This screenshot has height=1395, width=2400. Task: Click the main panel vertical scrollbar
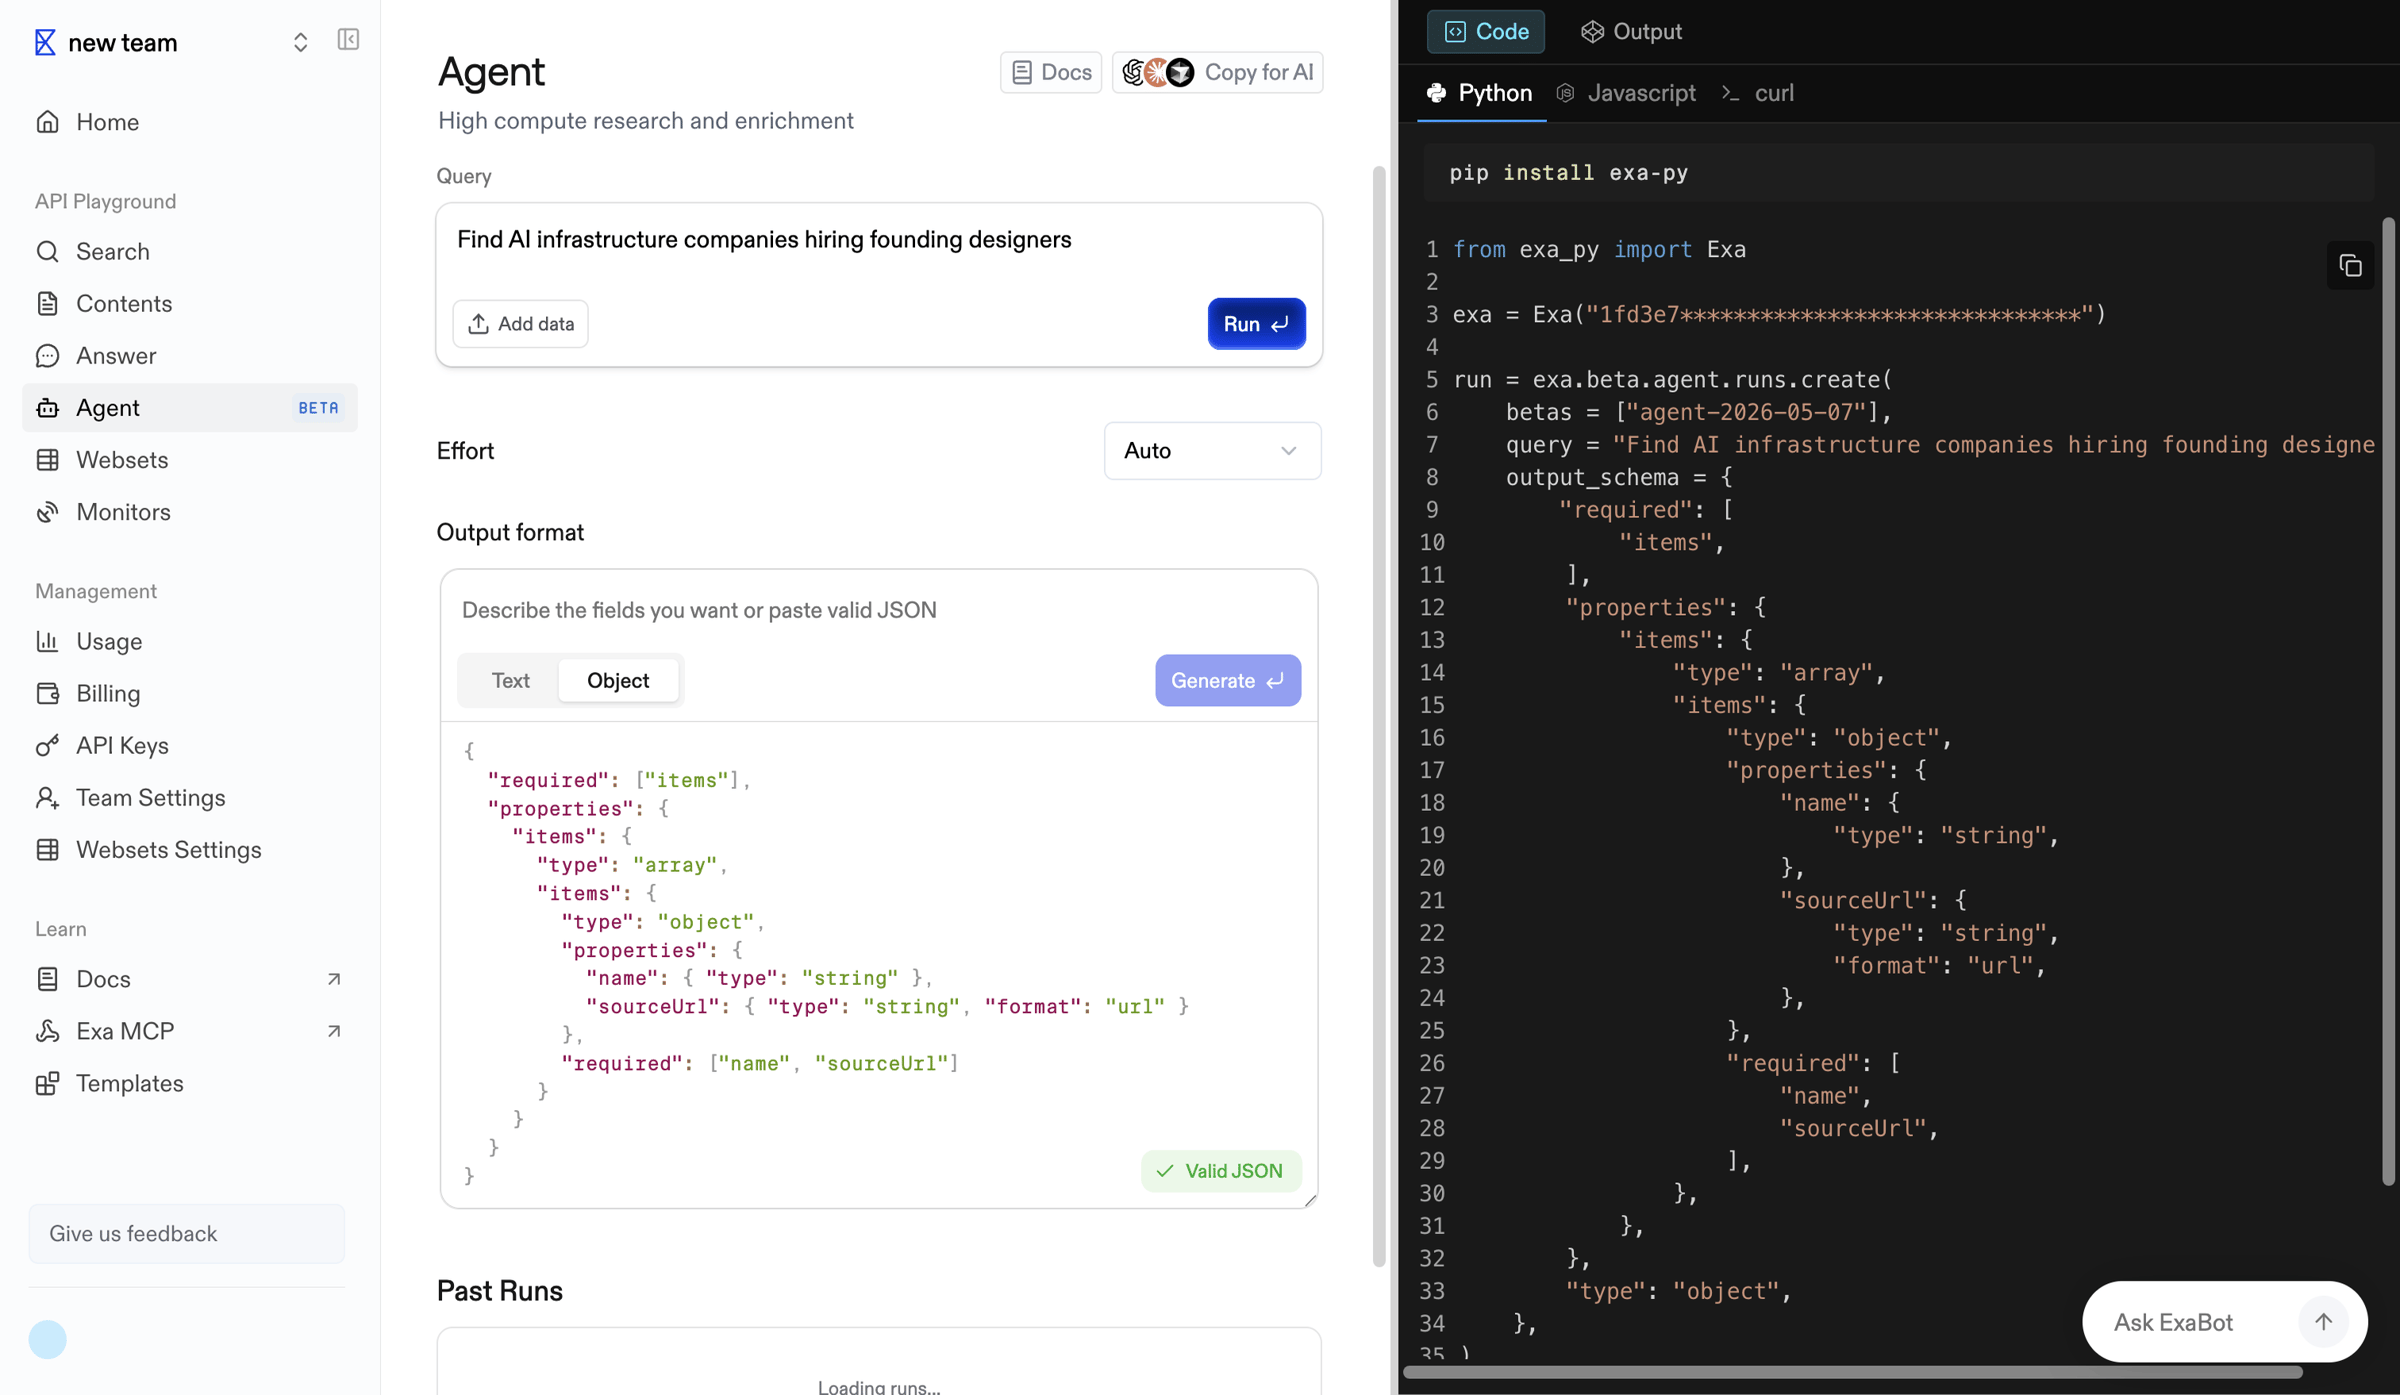[1379, 716]
